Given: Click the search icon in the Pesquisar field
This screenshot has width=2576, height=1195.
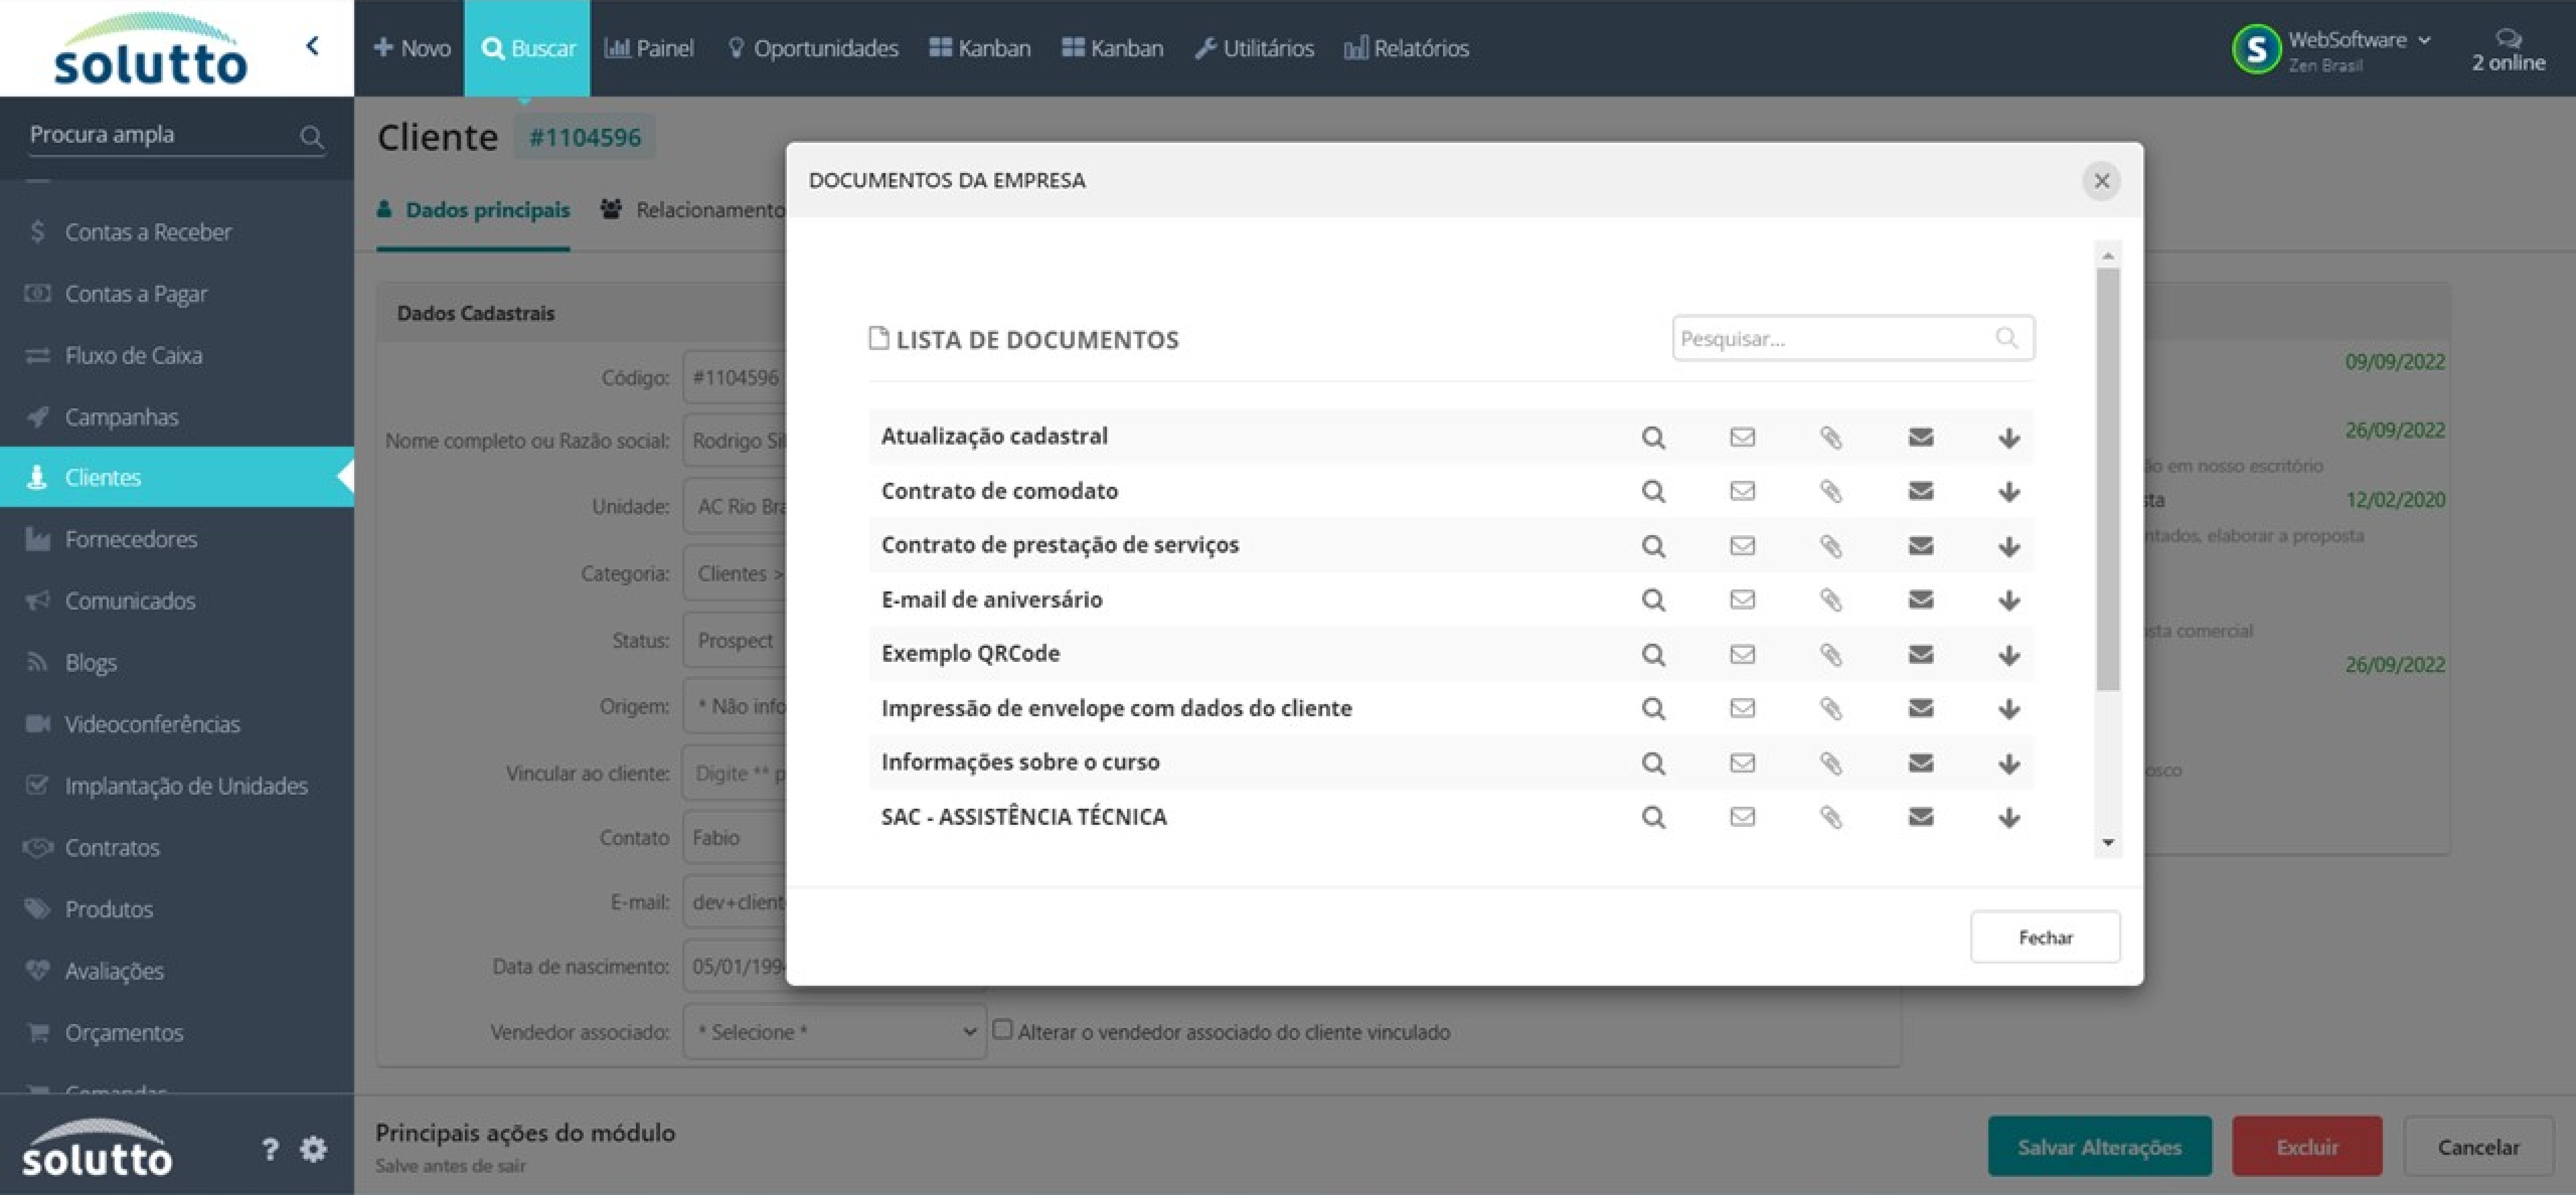Looking at the screenshot, I should tap(2006, 339).
